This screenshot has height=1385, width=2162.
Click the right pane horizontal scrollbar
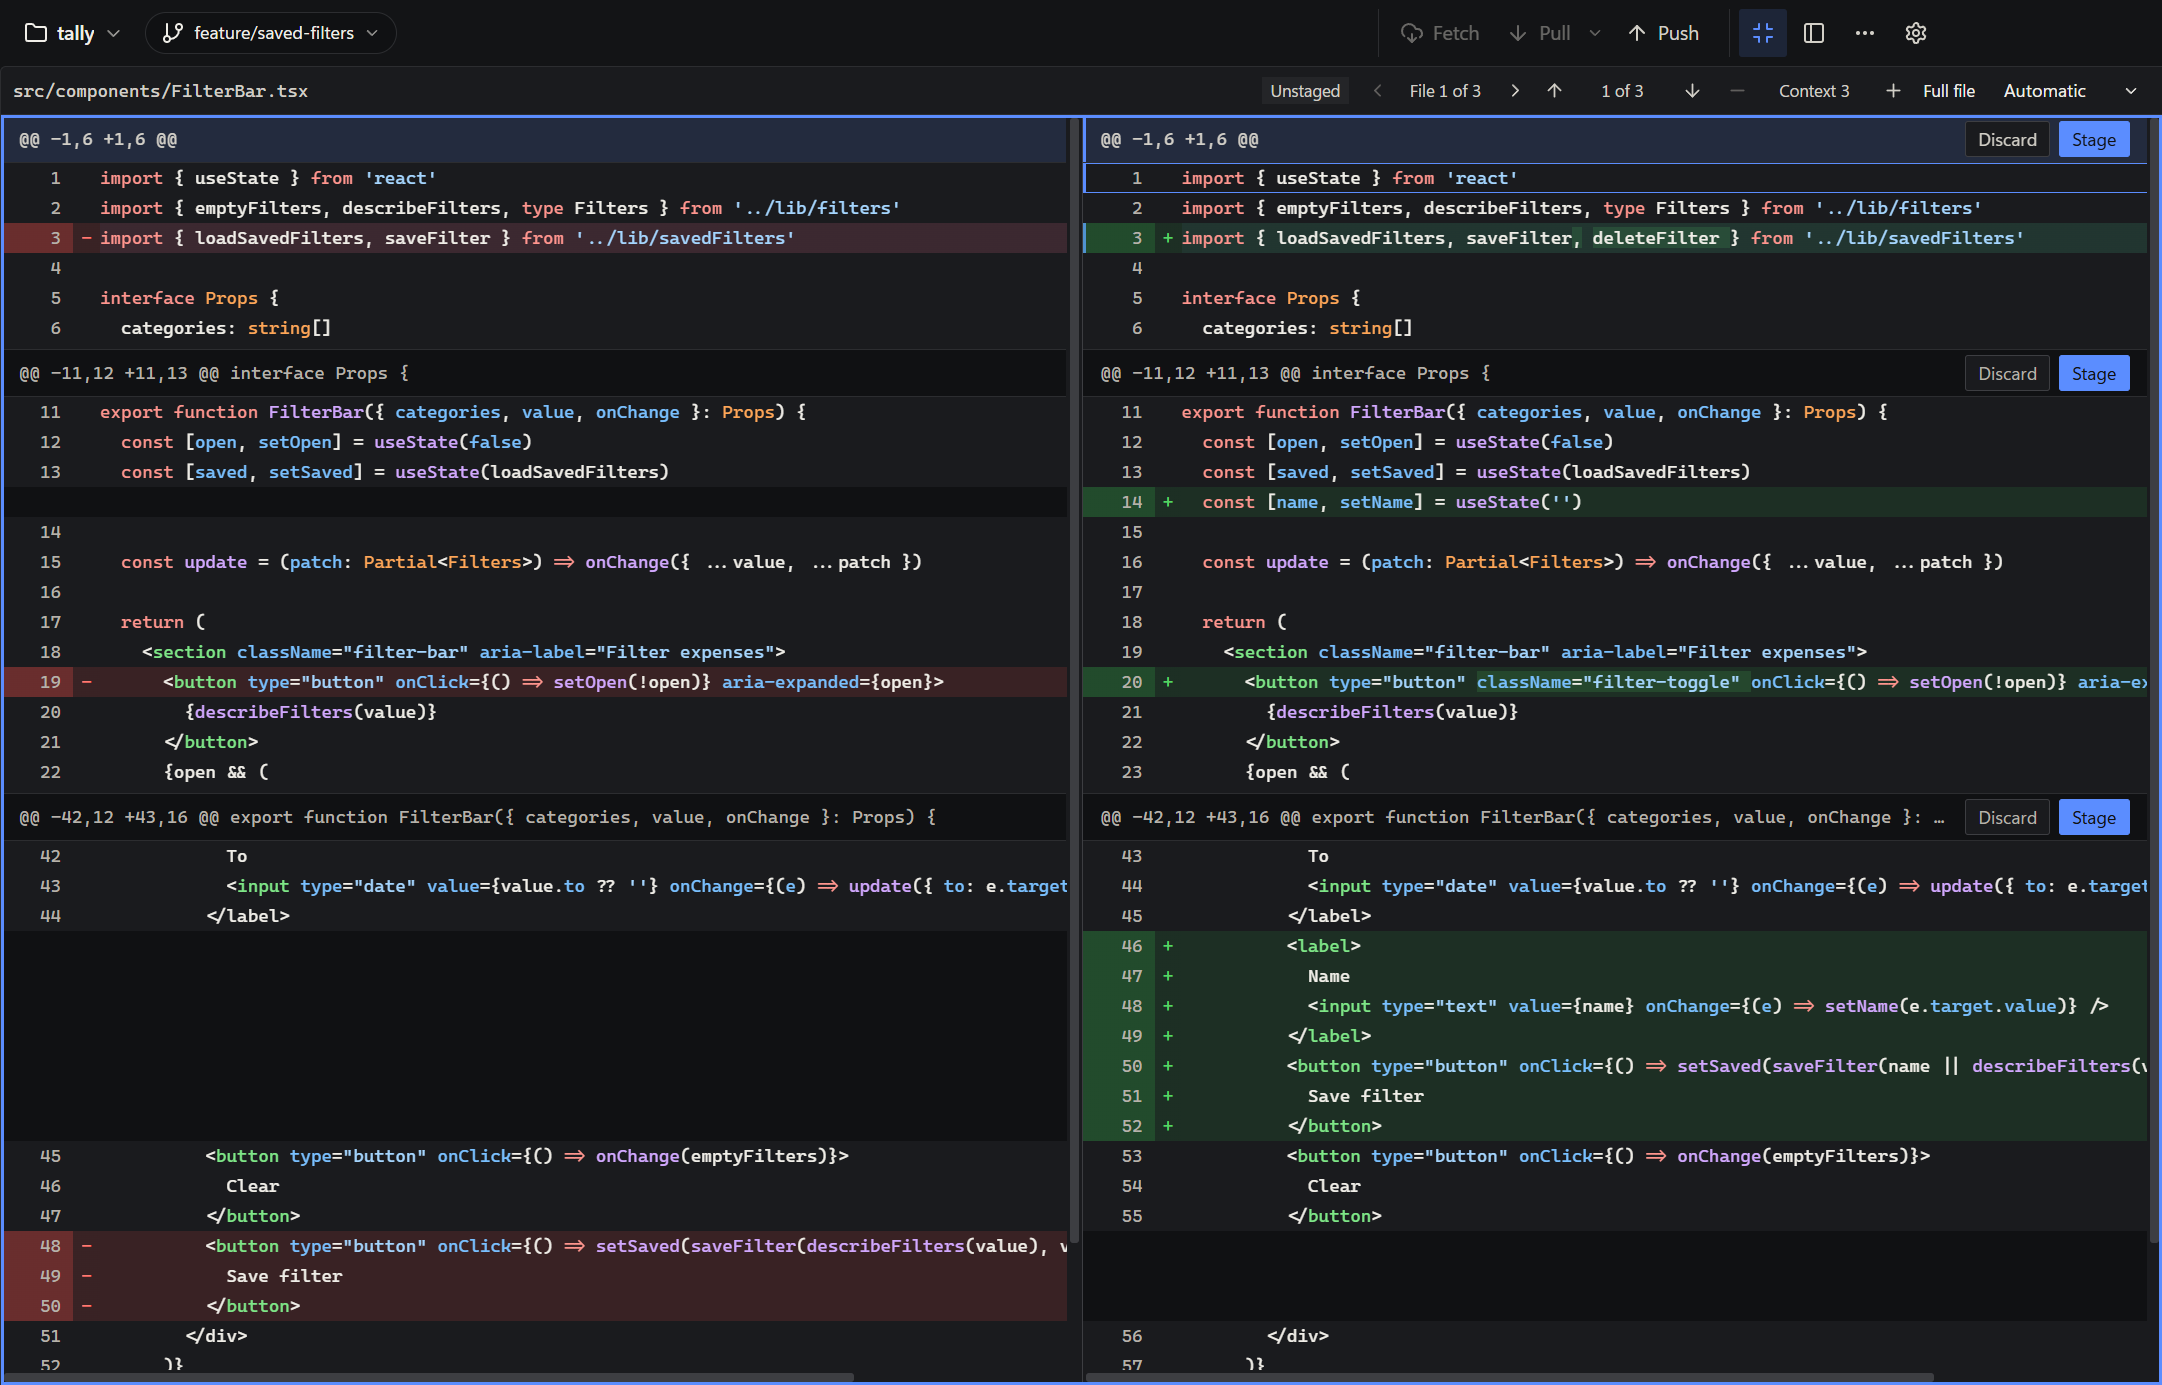click(1510, 1377)
